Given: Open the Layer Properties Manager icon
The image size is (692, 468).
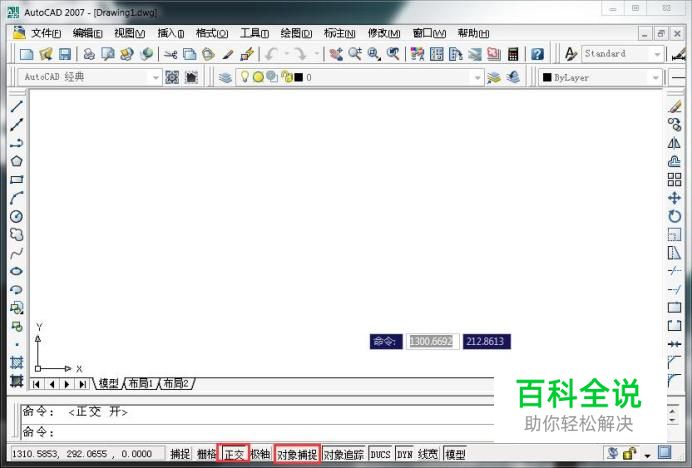Looking at the screenshot, I should [225, 78].
